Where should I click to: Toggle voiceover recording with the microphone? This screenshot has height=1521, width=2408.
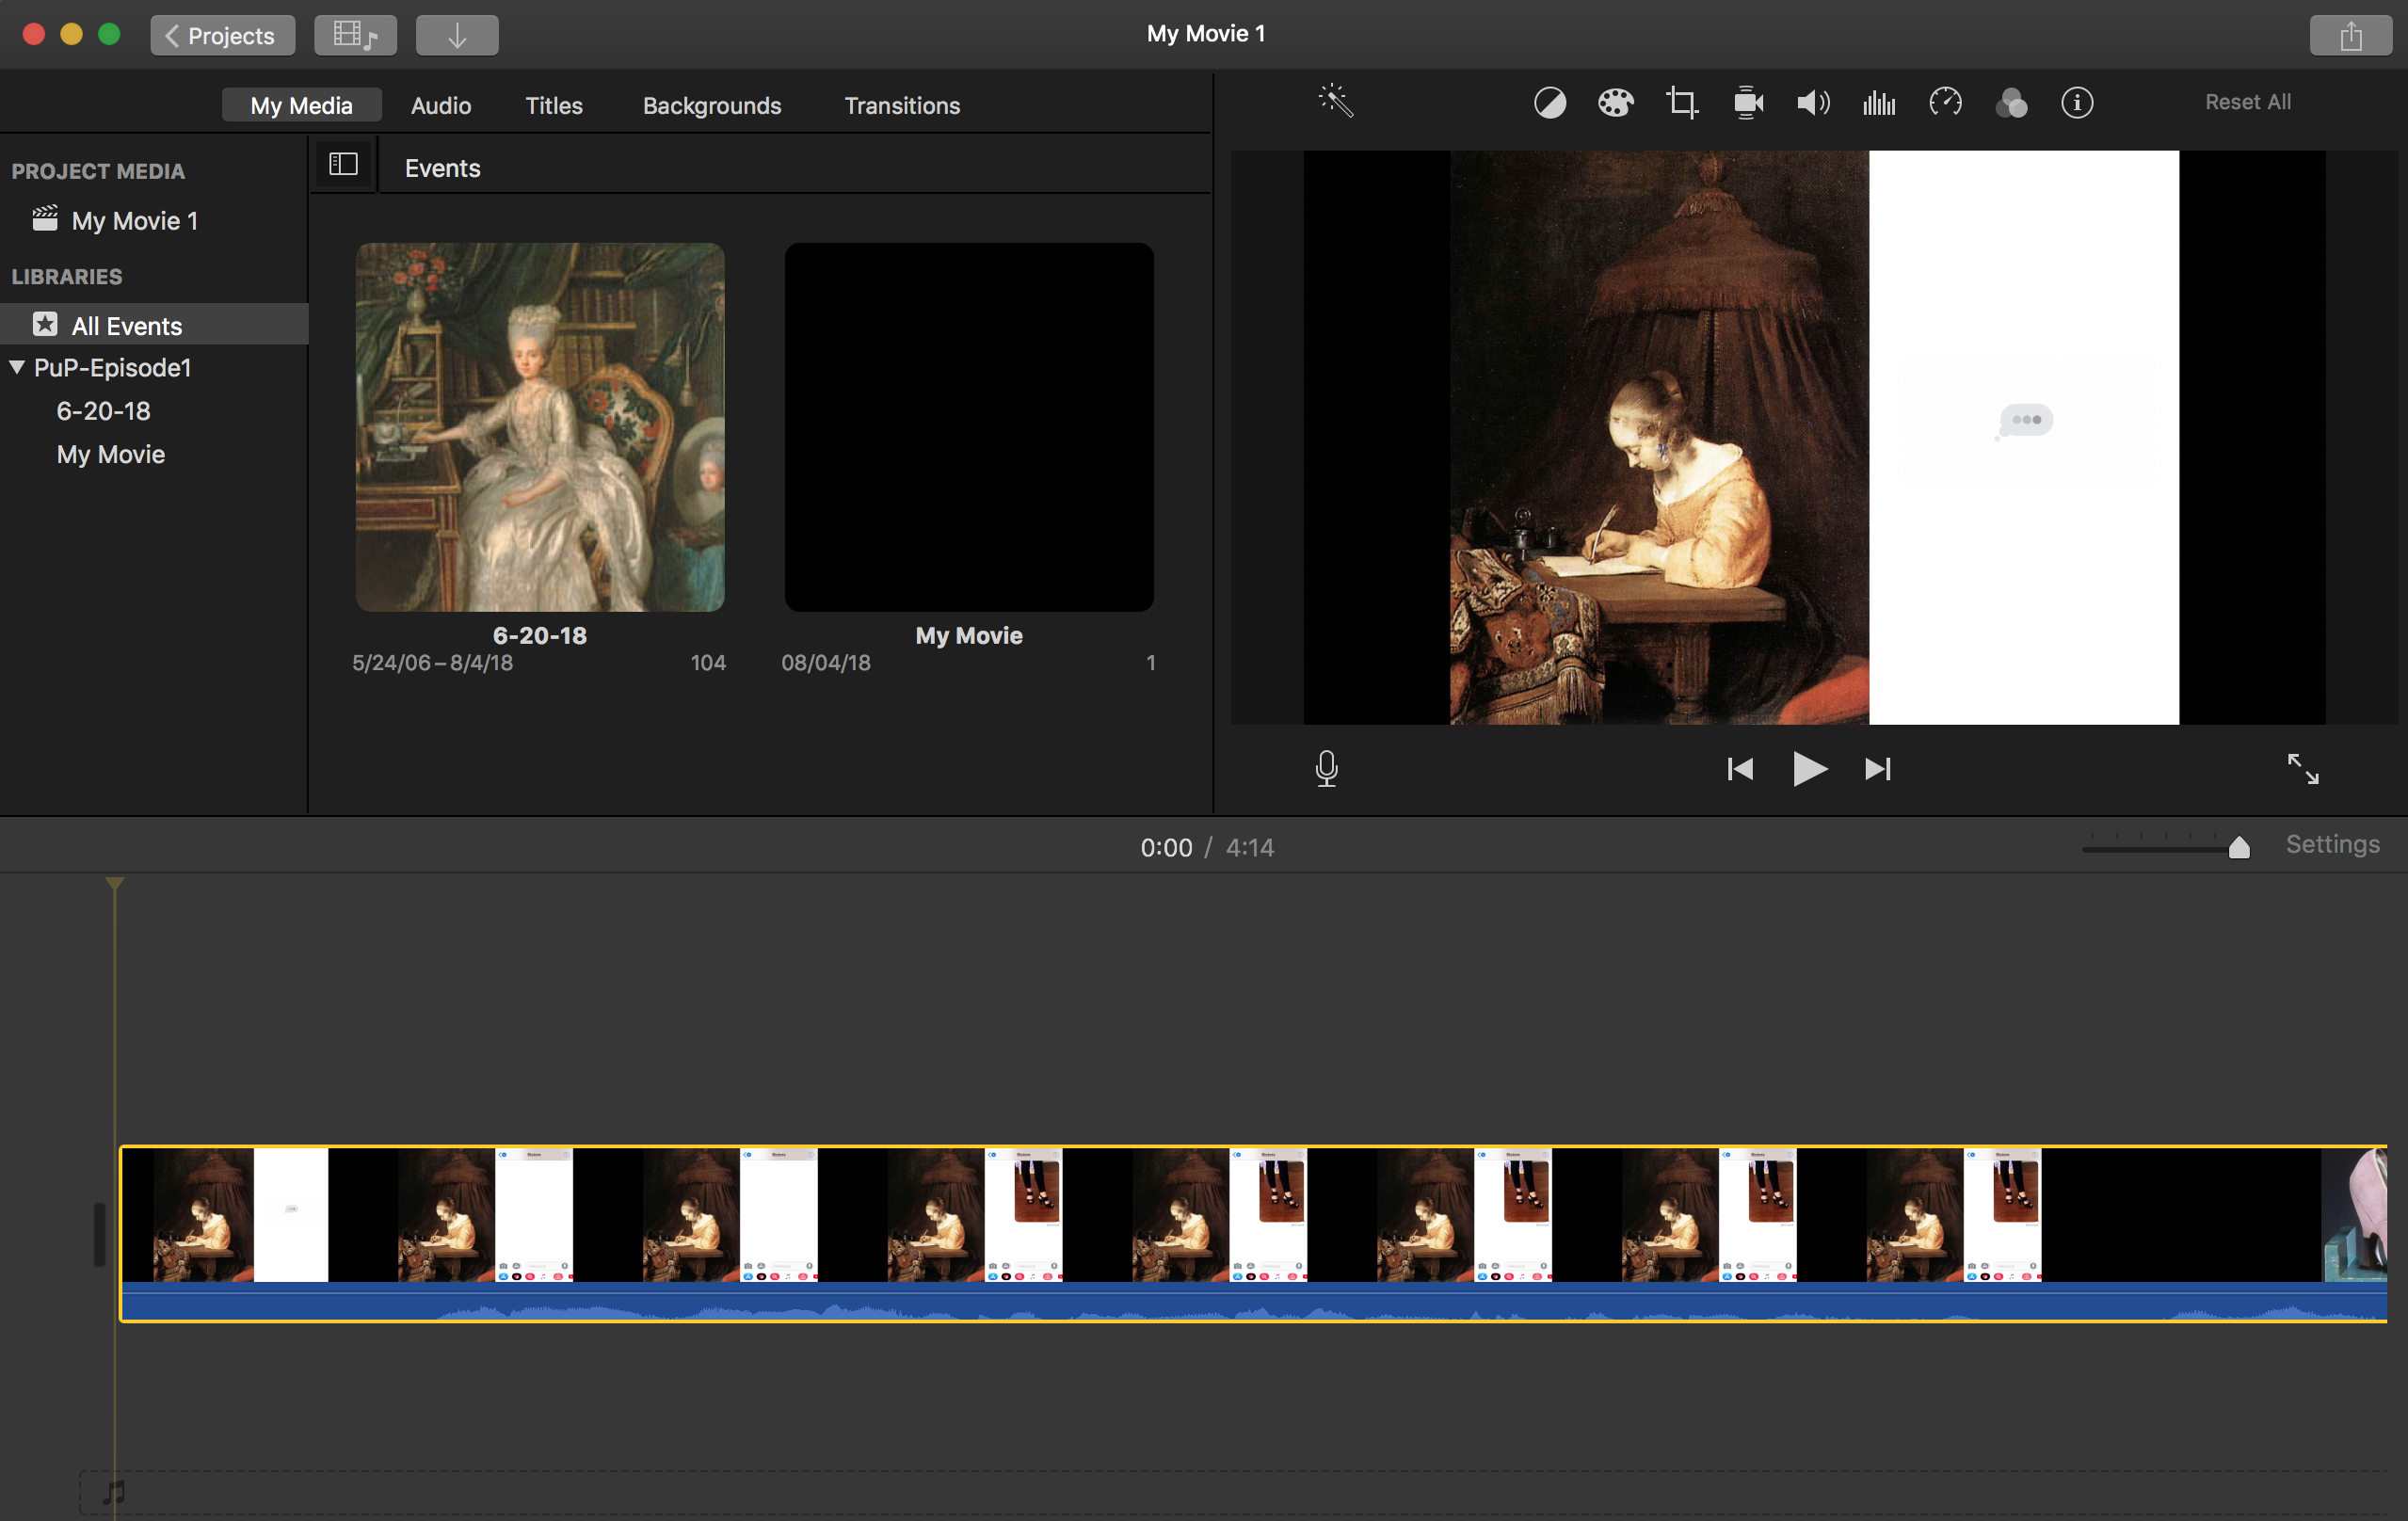[1326, 768]
